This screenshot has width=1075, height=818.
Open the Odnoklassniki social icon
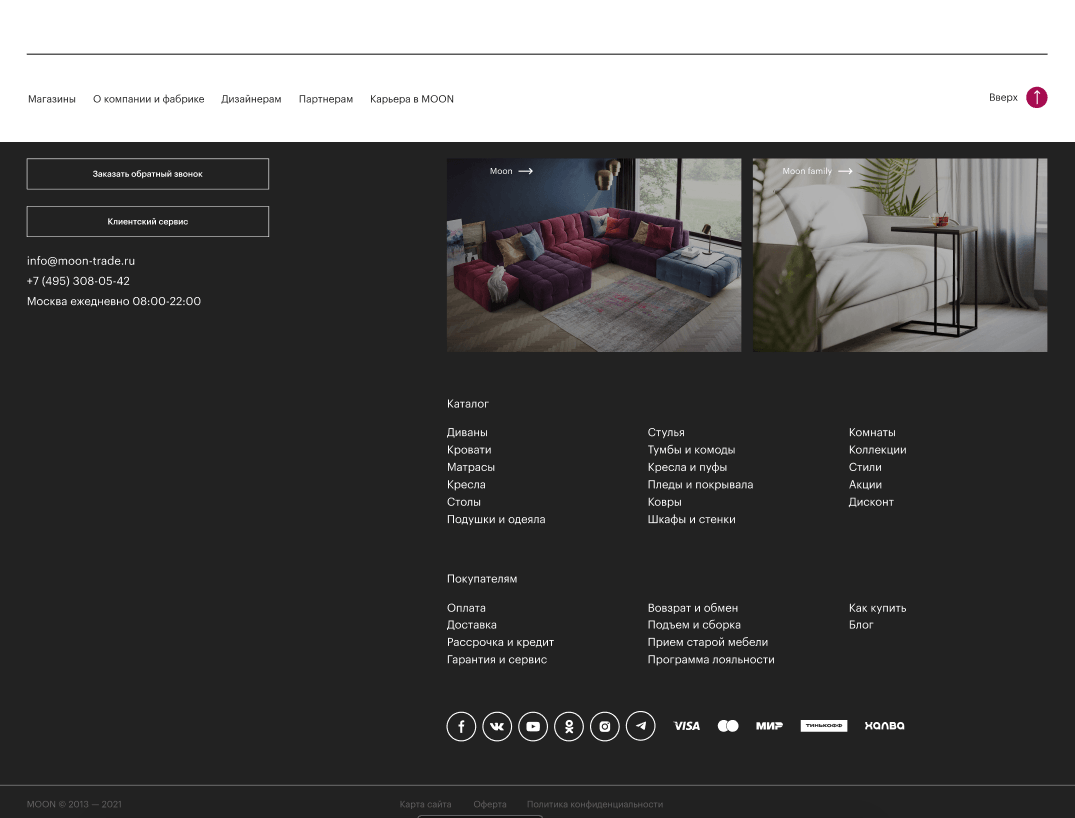(569, 727)
